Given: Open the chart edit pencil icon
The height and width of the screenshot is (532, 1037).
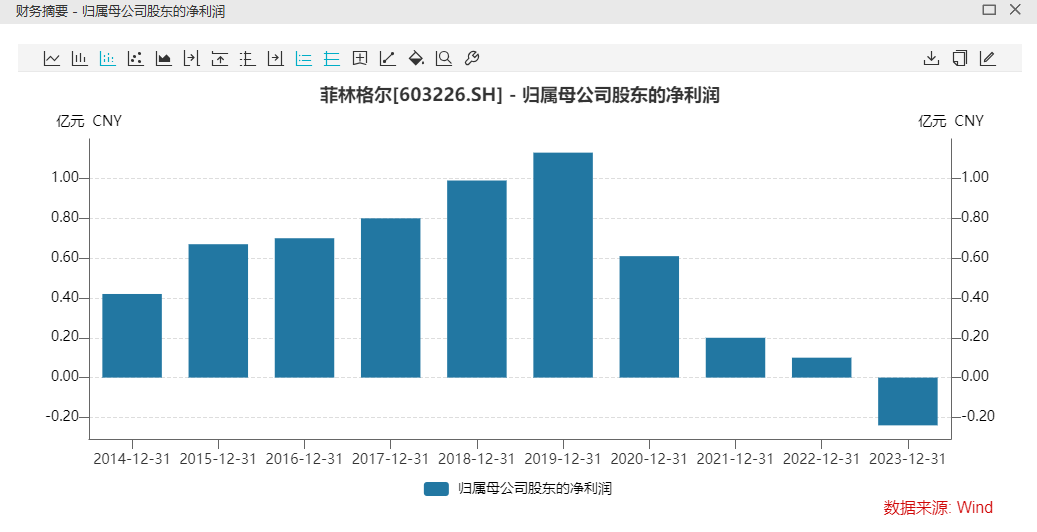Looking at the screenshot, I should 987,58.
